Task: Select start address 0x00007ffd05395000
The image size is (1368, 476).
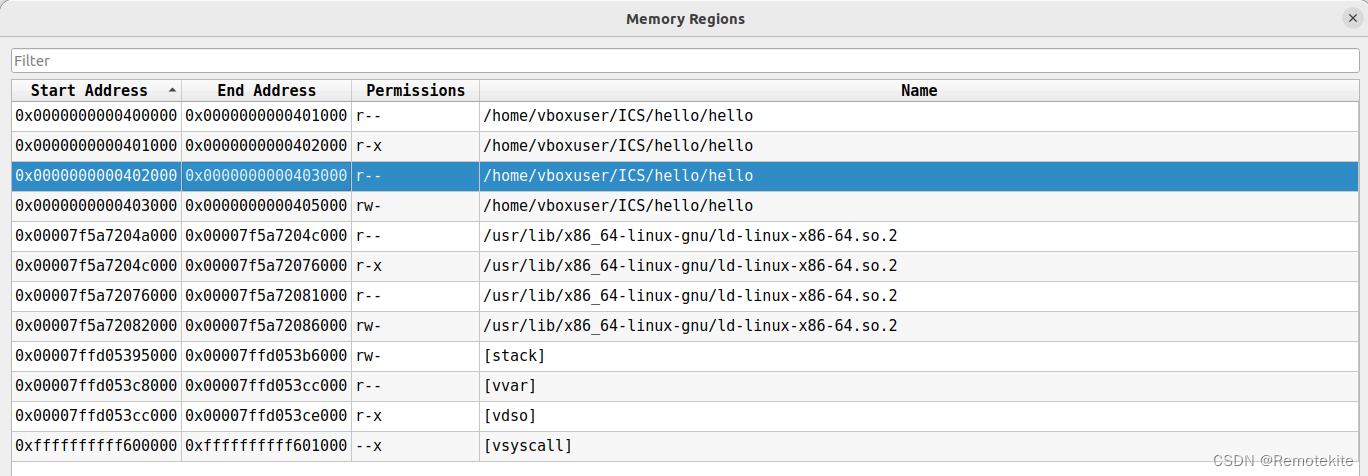Action: coord(96,356)
